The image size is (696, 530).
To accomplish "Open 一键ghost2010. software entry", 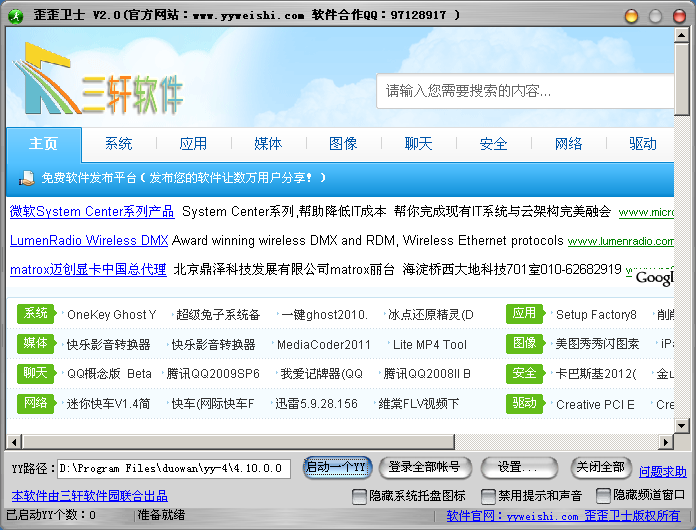I will tap(324, 315).
